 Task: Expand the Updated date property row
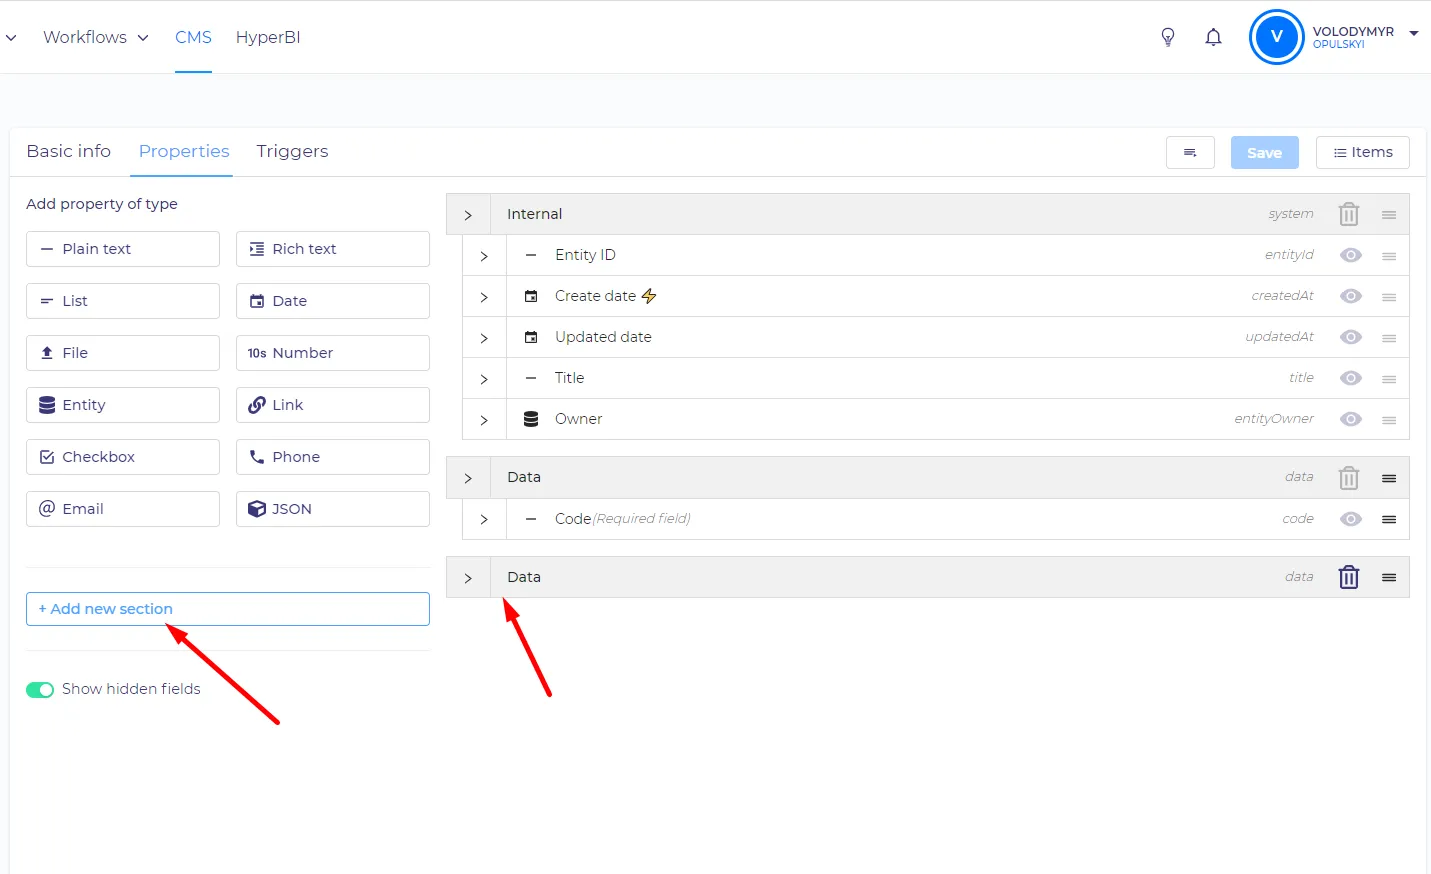484,338
